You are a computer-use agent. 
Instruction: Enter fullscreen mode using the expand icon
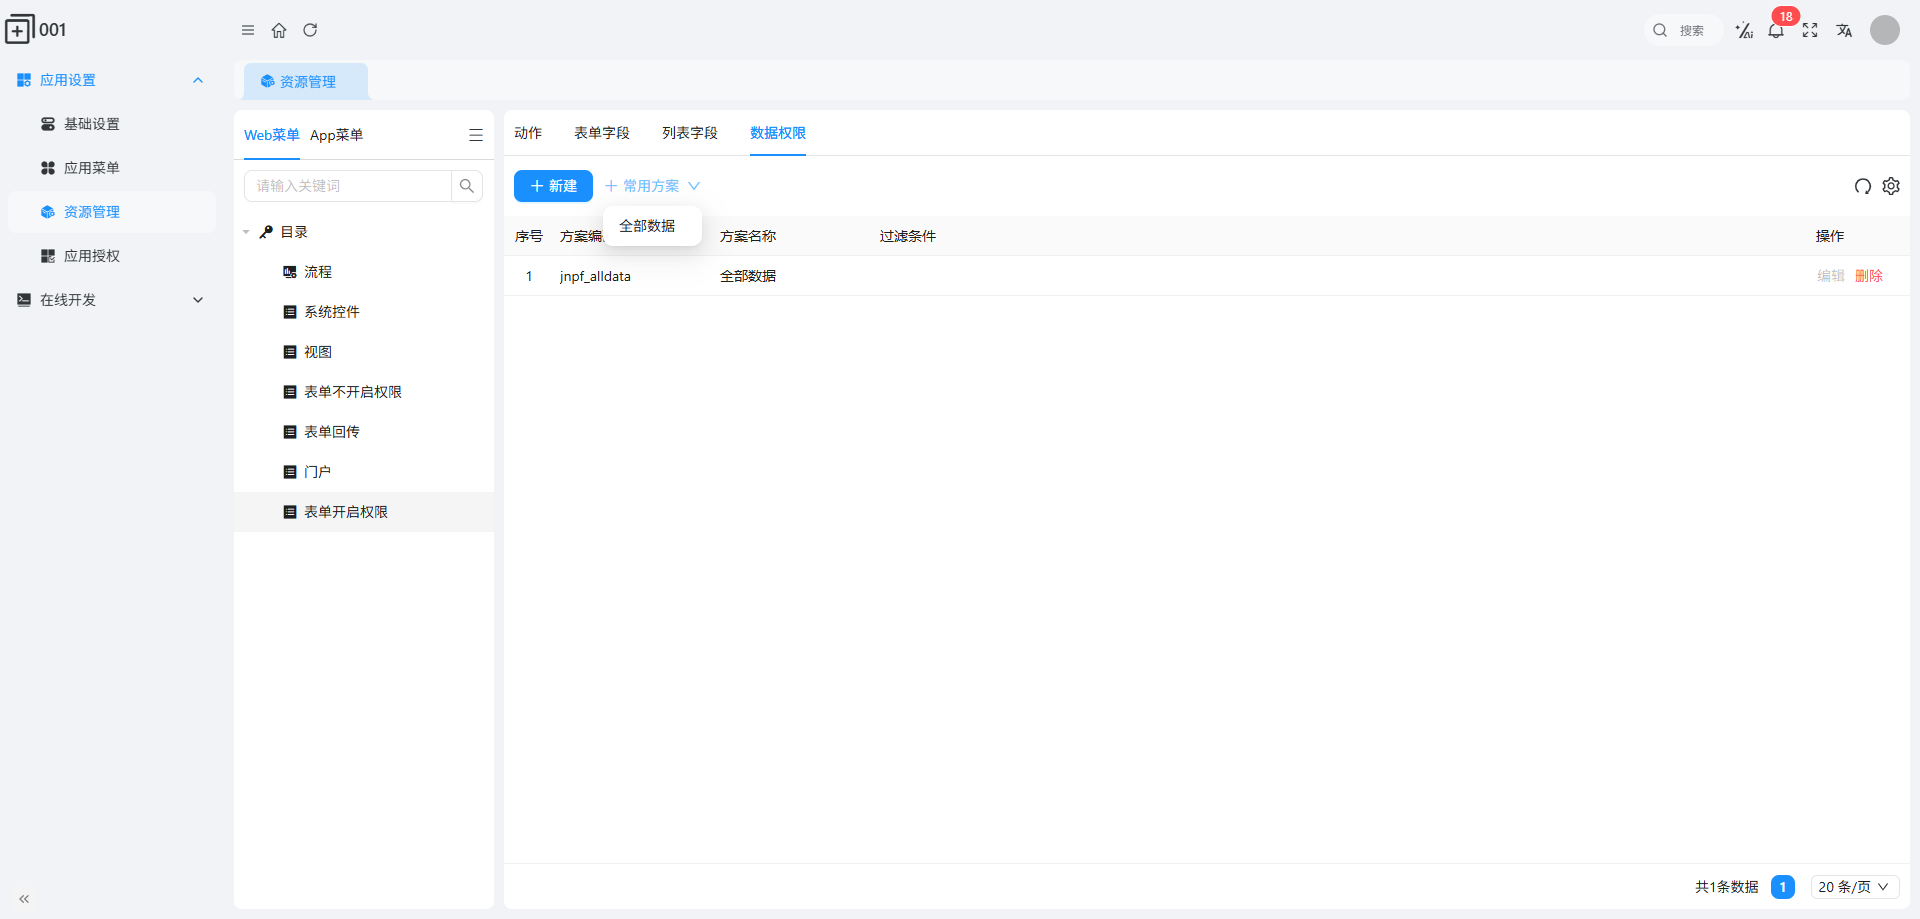[1810, 30]
